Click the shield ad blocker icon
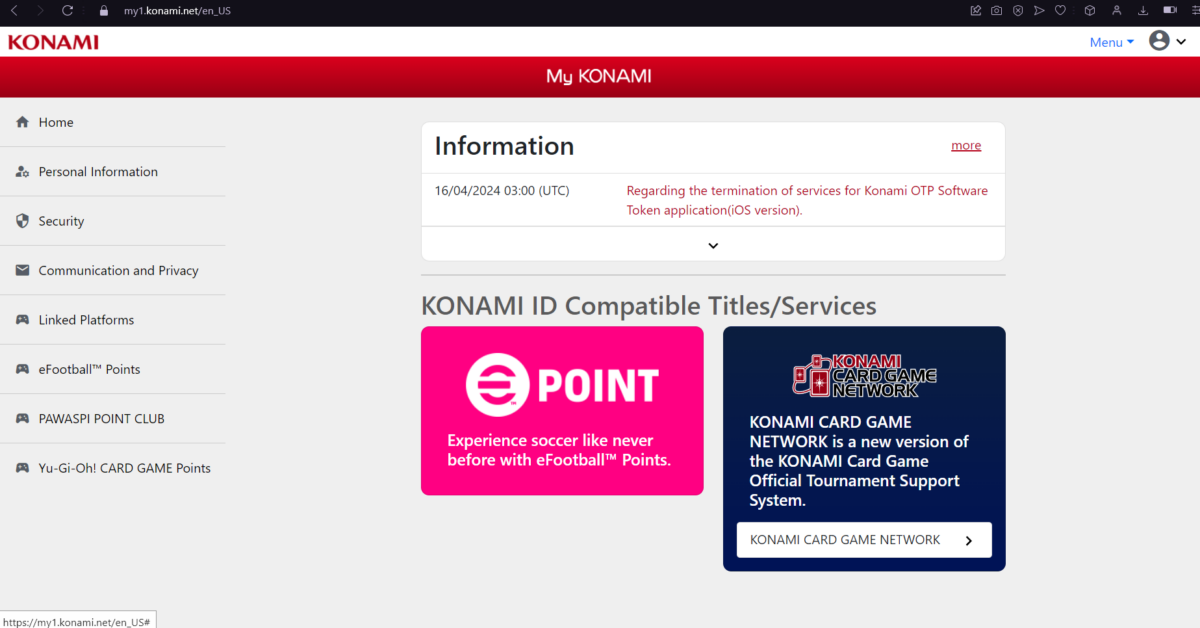The height and width of the screenshot is (628, 1200). 1017,11
